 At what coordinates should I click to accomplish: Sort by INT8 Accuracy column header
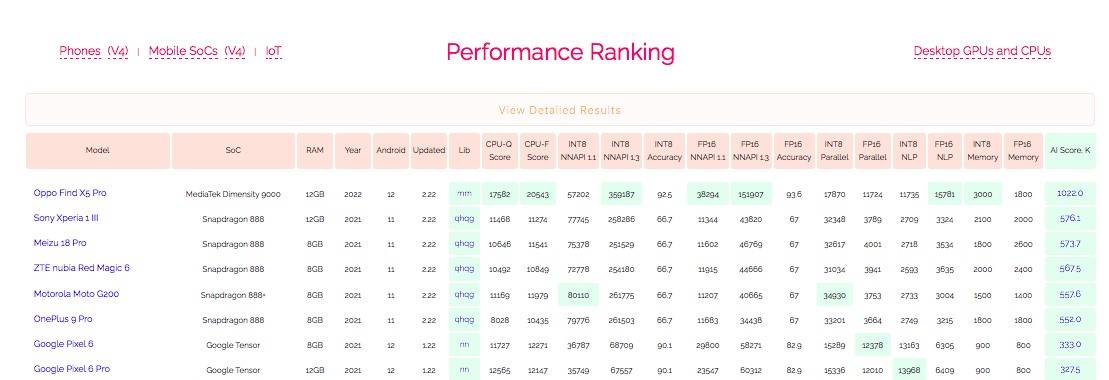tap(664, 151)
